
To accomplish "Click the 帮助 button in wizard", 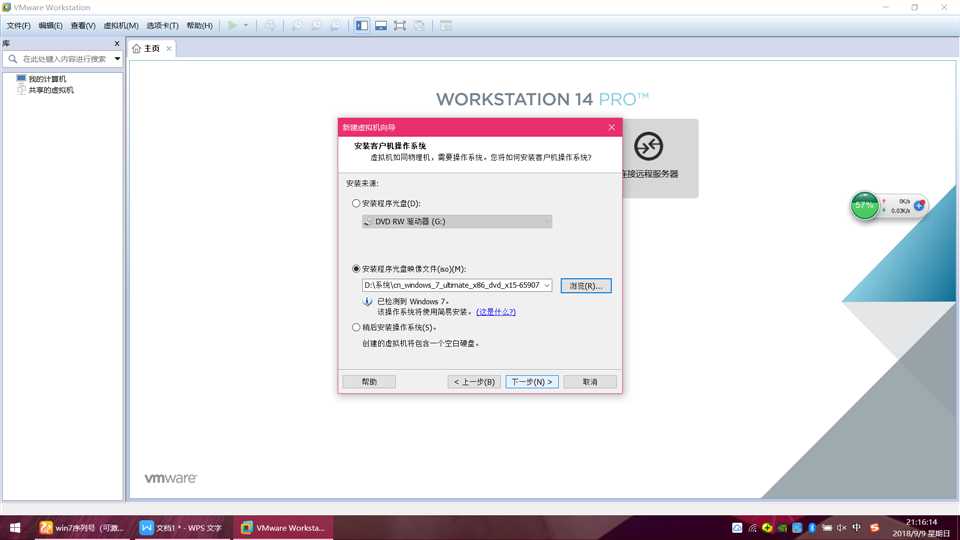I will pyautogui.click(x=369, y=381).
